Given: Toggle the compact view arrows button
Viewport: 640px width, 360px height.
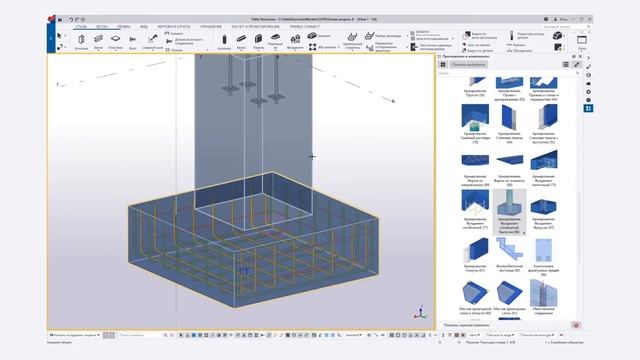Looking at the screenshot, I should click(576, 64).
